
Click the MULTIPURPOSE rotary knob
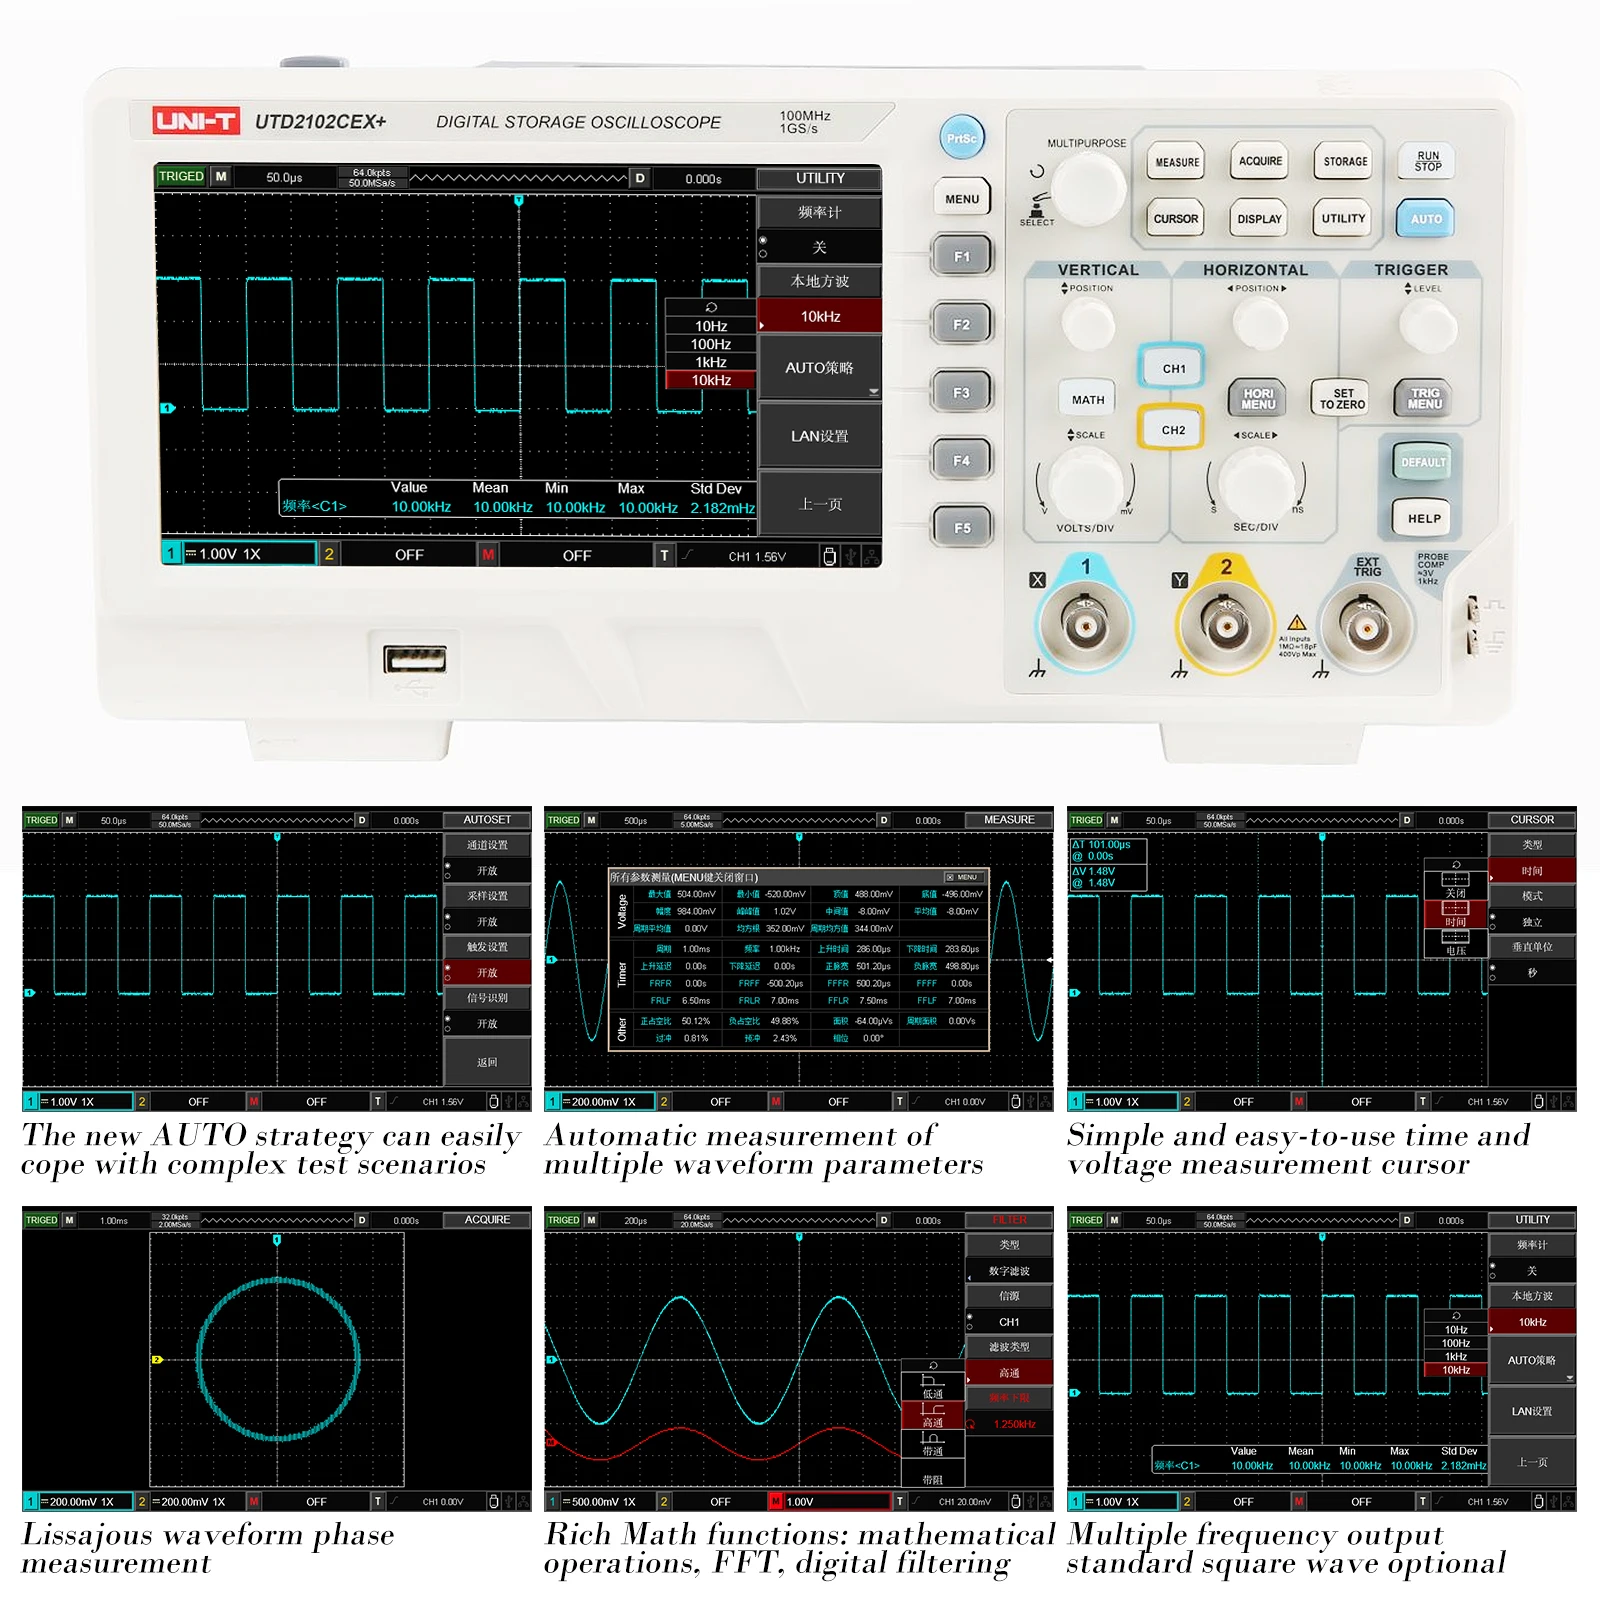point(1088,188)
